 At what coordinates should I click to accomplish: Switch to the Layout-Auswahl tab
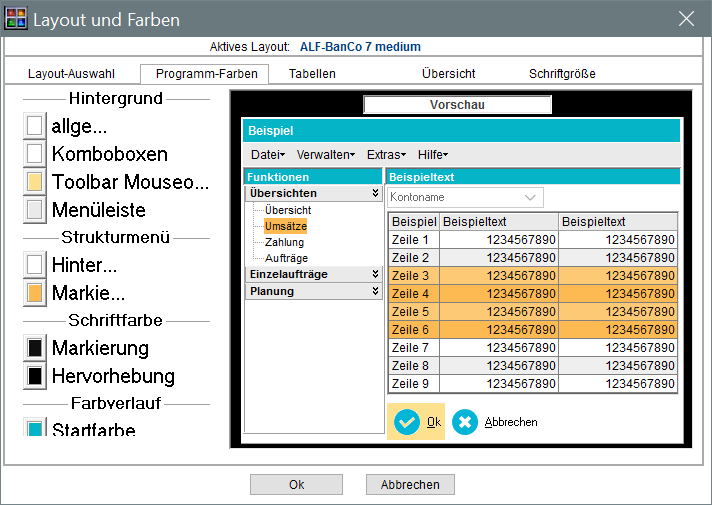[x=71, y=74]
